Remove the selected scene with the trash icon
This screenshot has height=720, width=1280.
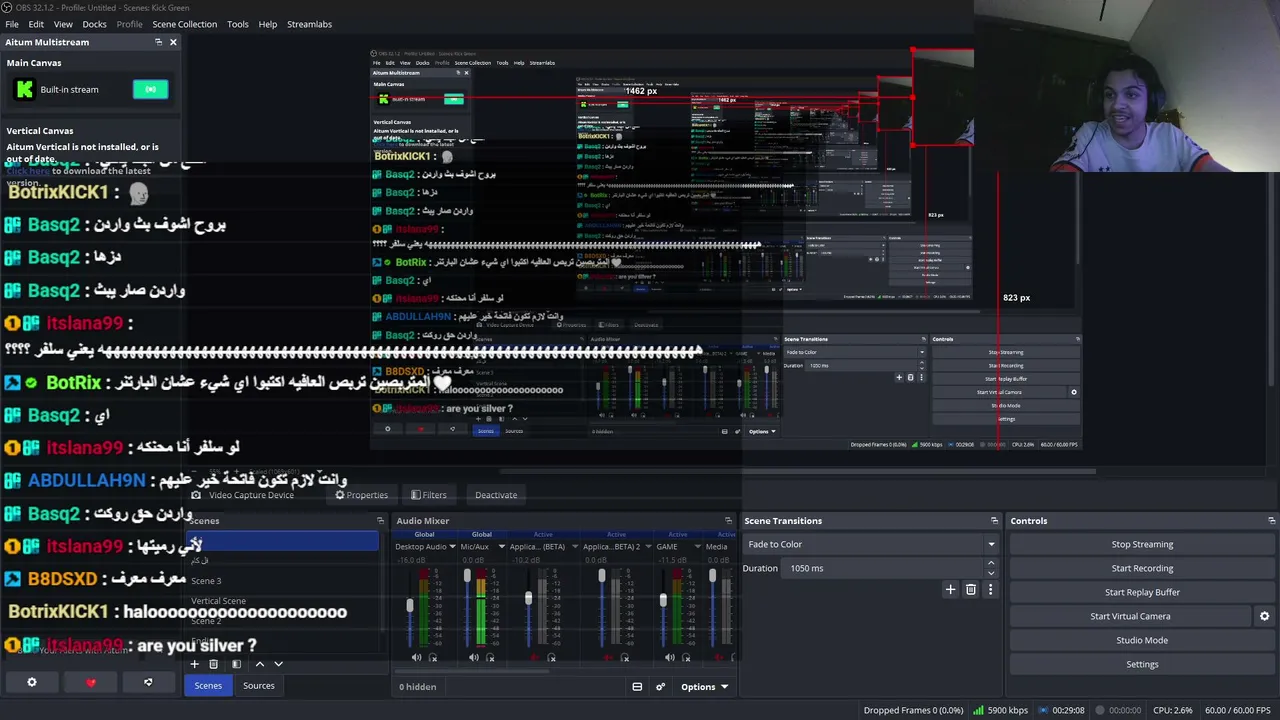tap(213, 664)
